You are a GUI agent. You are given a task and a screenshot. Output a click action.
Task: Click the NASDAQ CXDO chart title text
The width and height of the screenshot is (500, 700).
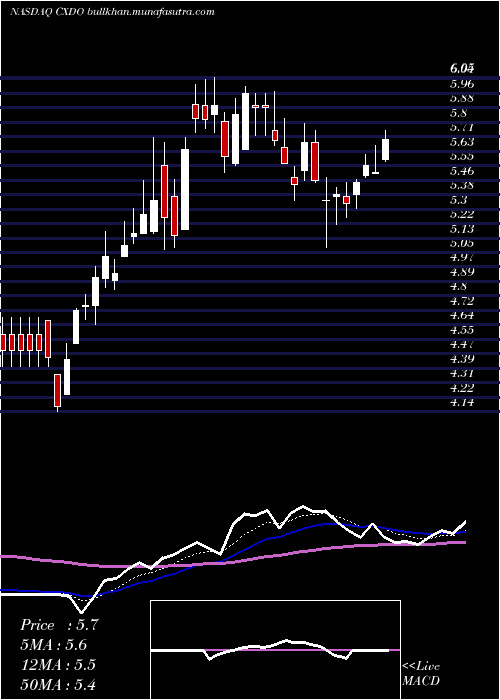point(112,12)
